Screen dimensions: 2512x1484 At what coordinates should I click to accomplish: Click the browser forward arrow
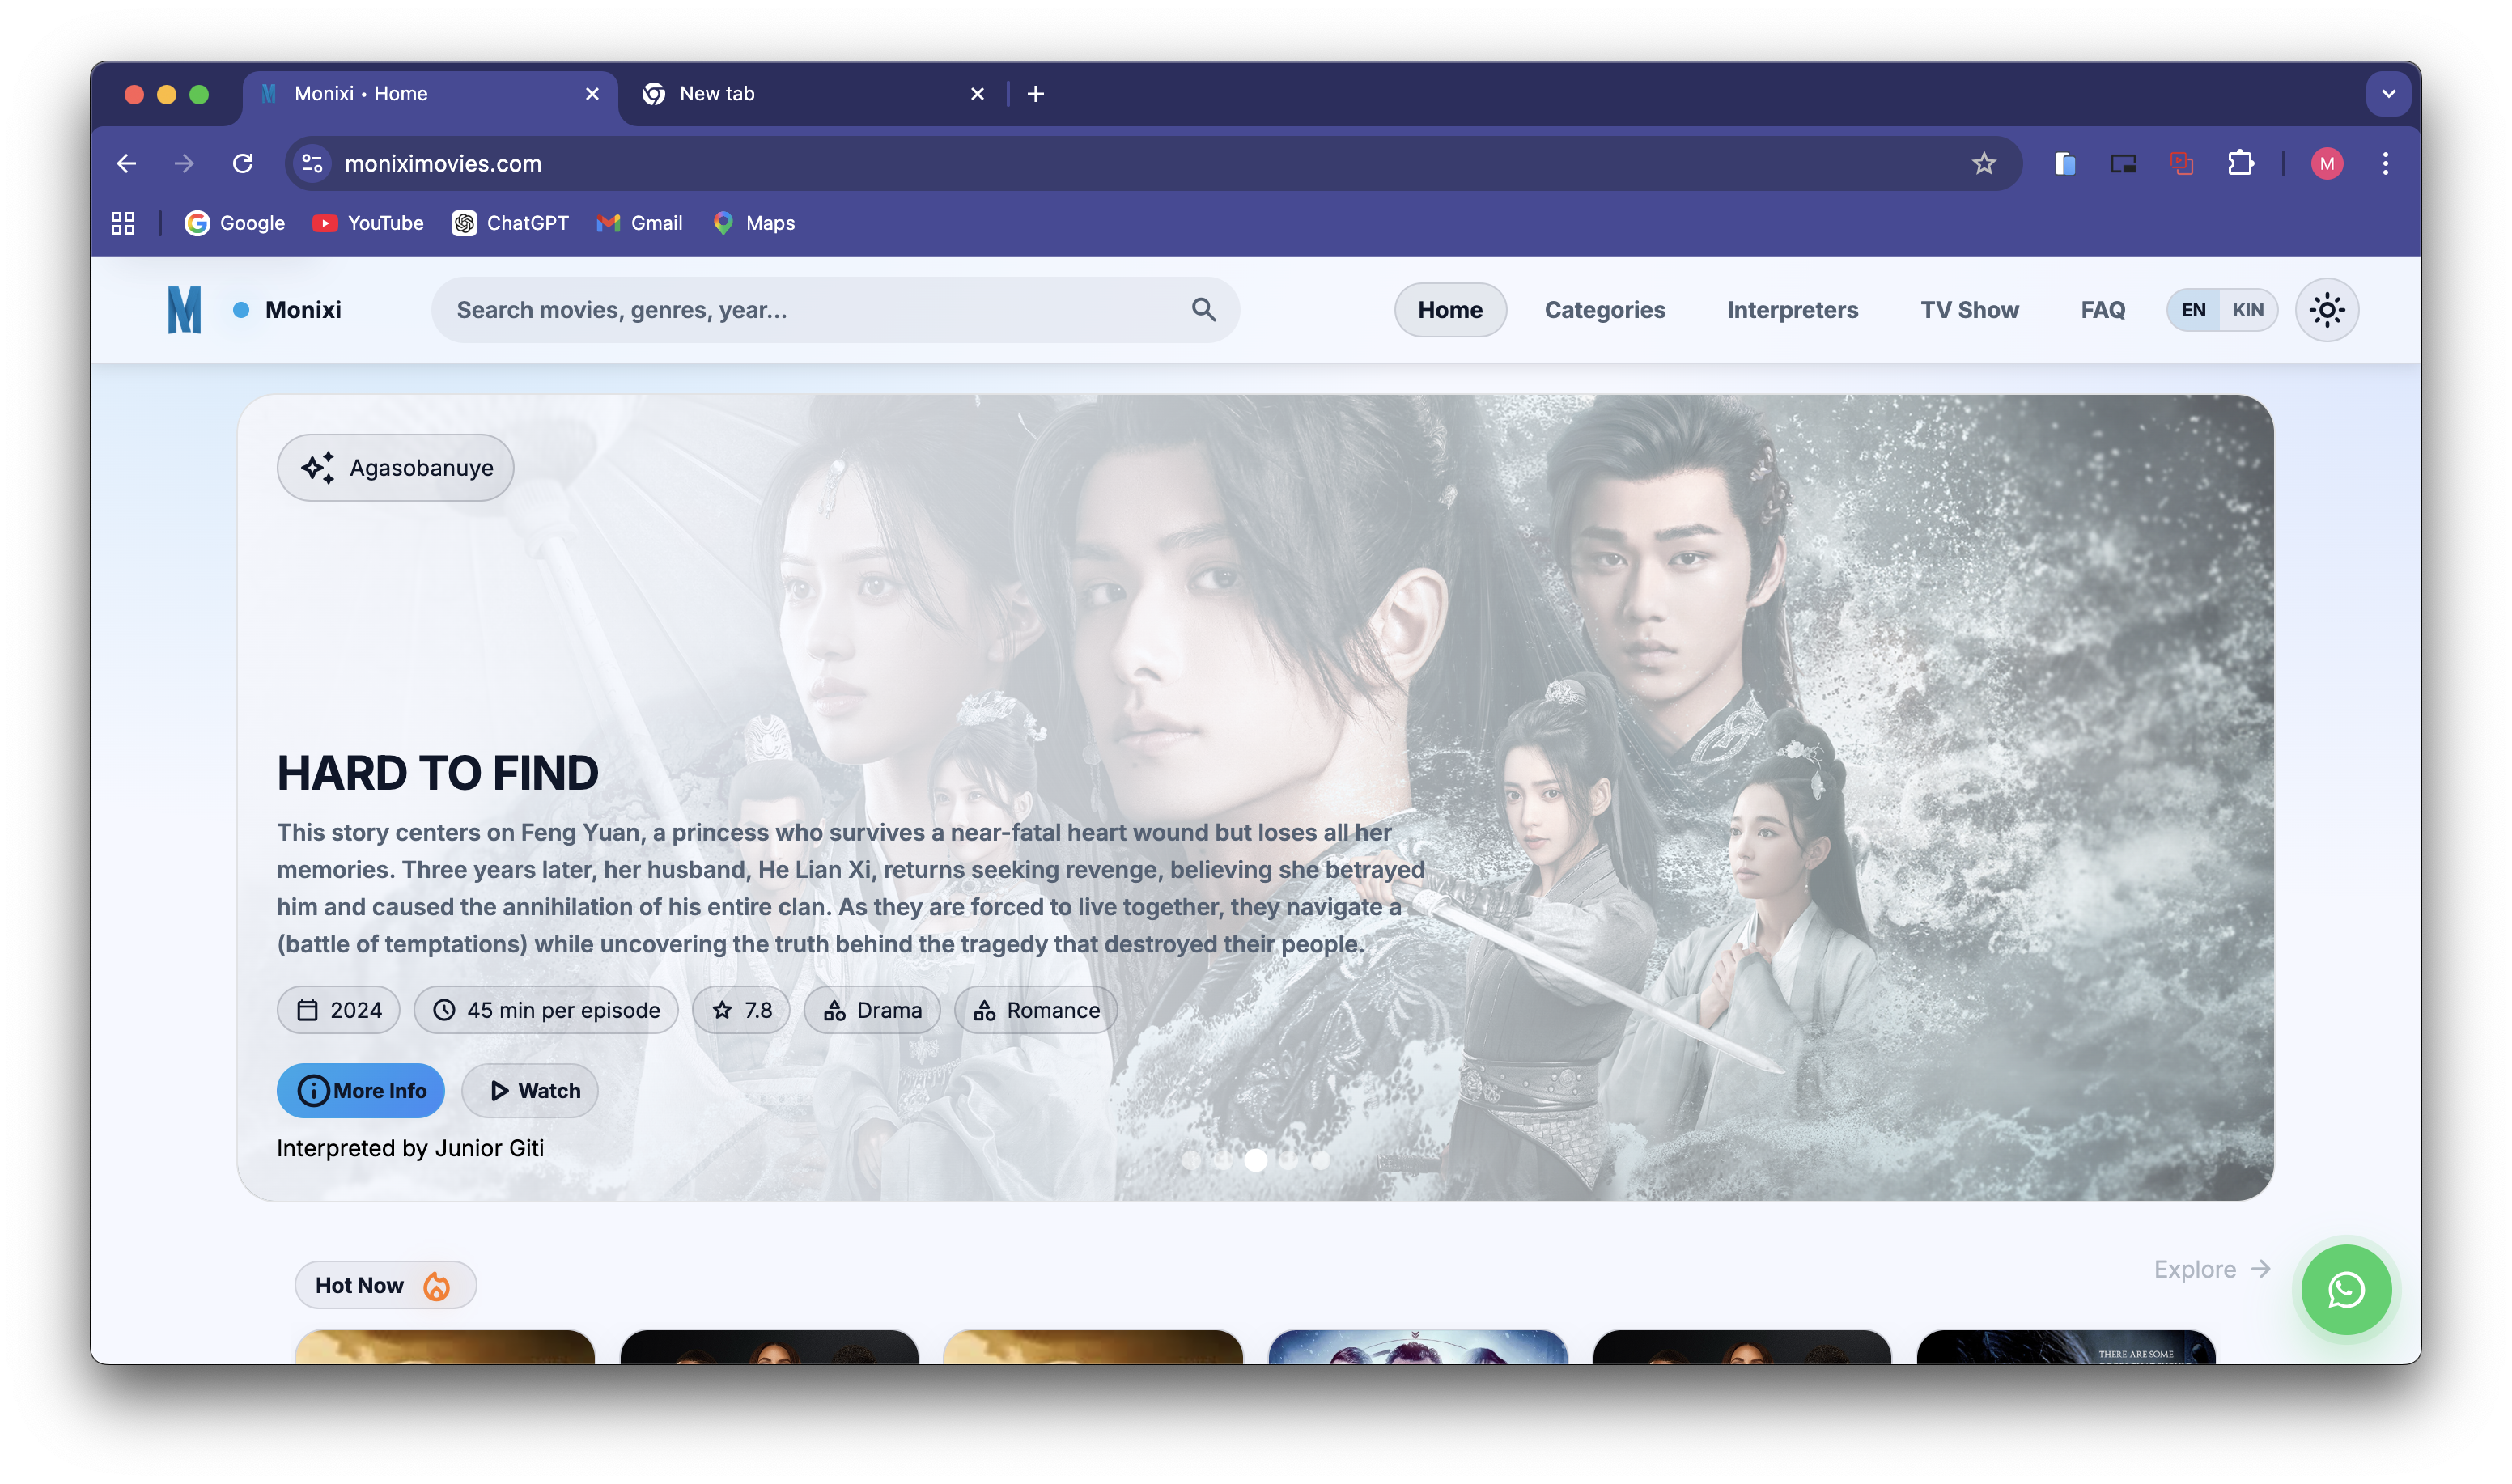tap(184, 163)
